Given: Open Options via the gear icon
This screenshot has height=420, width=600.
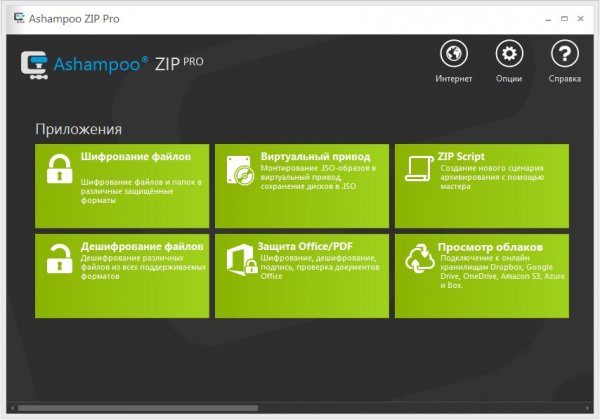Looking at the screenshot, I should coord(510,54).
